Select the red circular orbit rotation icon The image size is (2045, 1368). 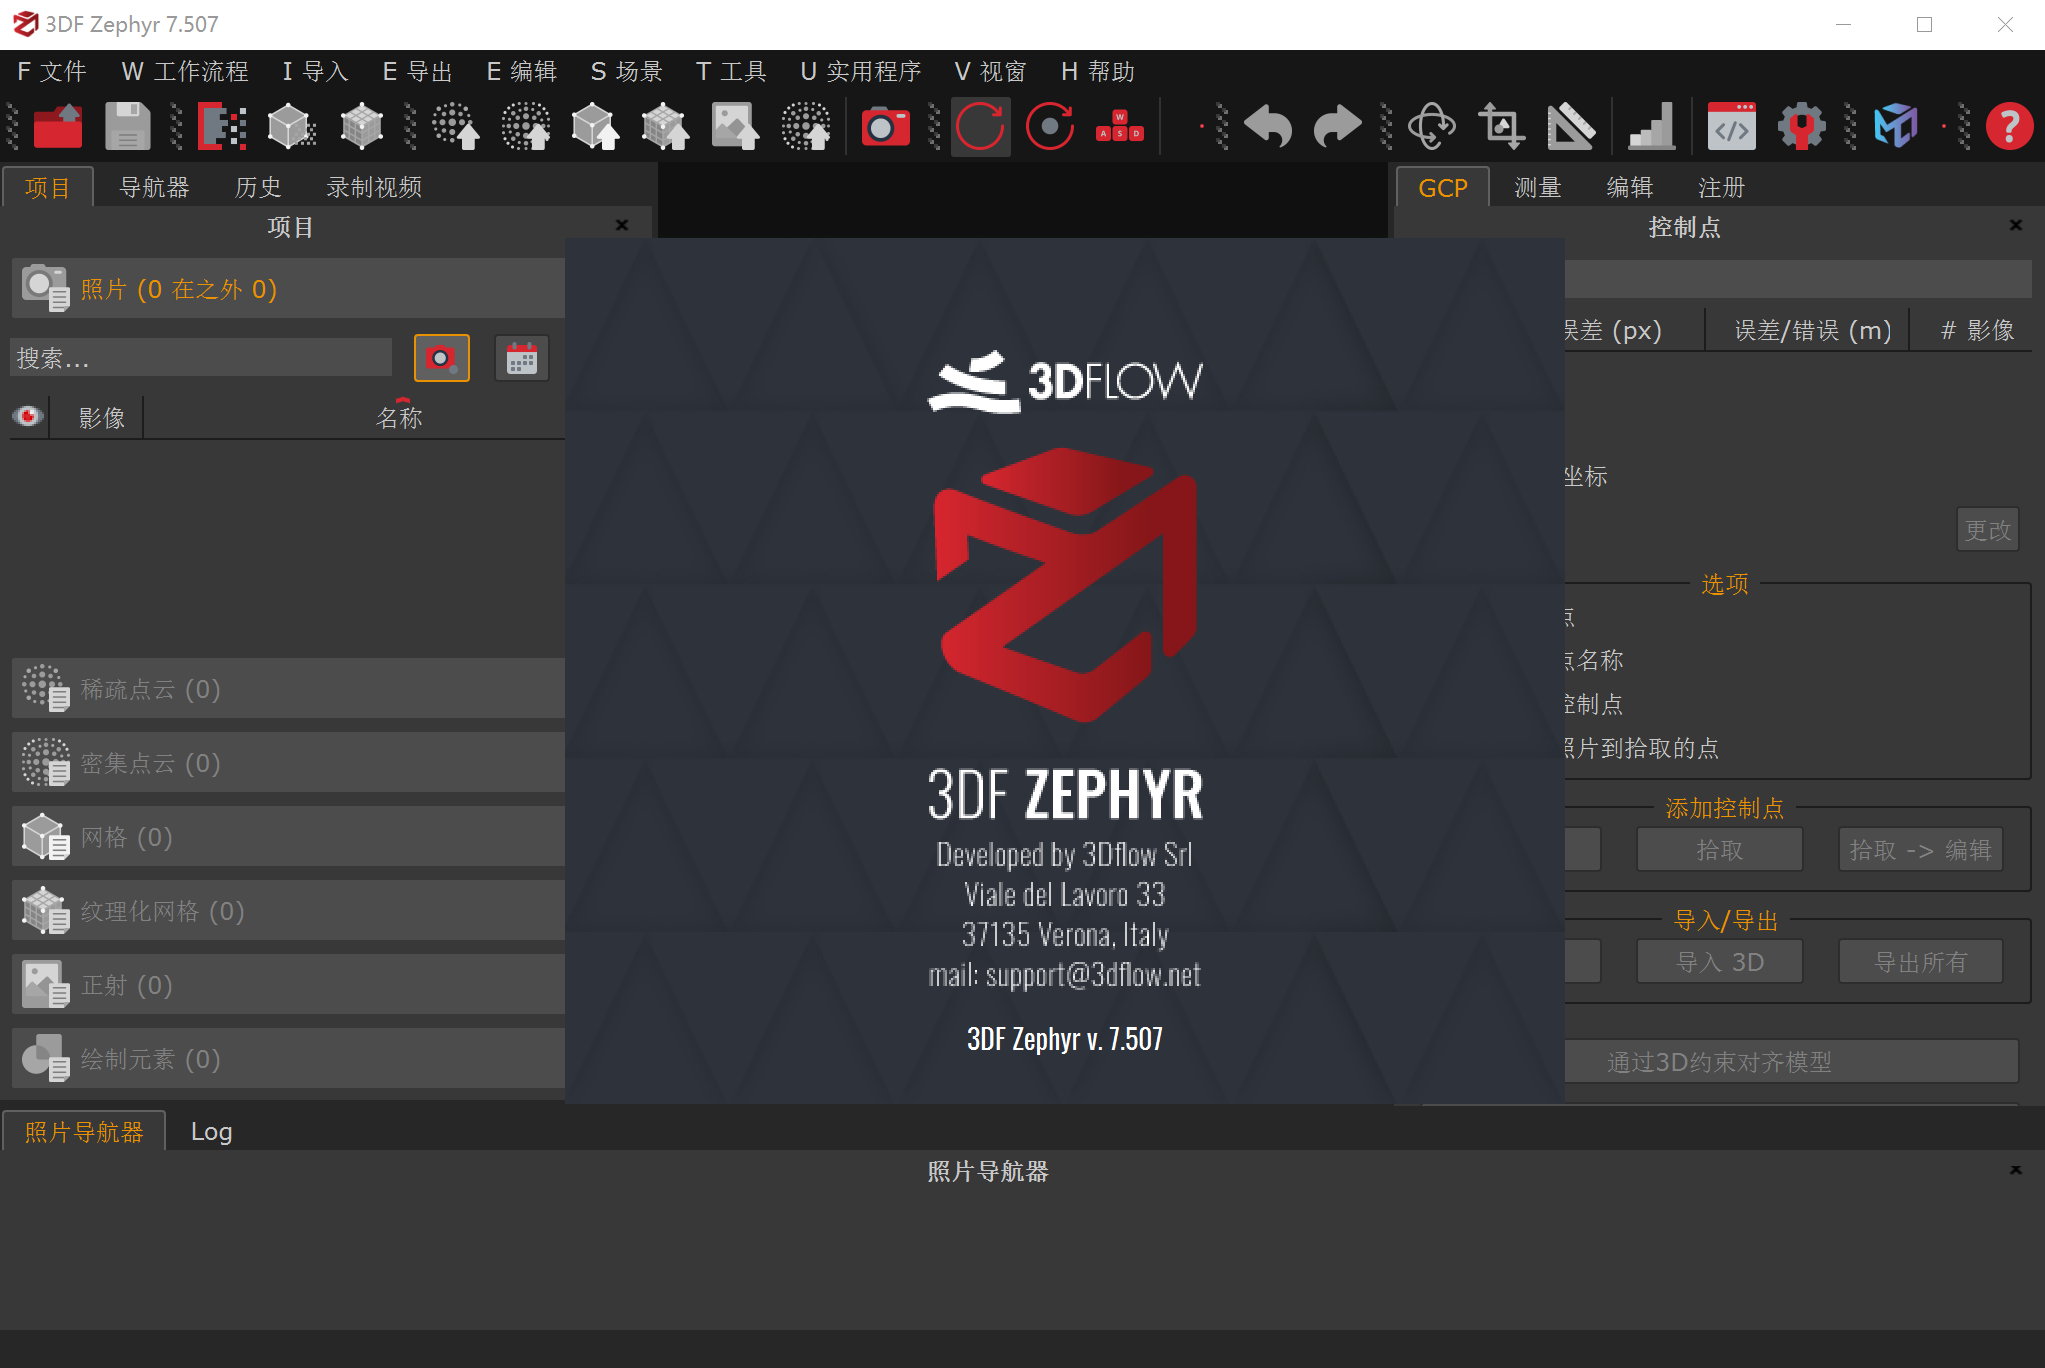980,127
